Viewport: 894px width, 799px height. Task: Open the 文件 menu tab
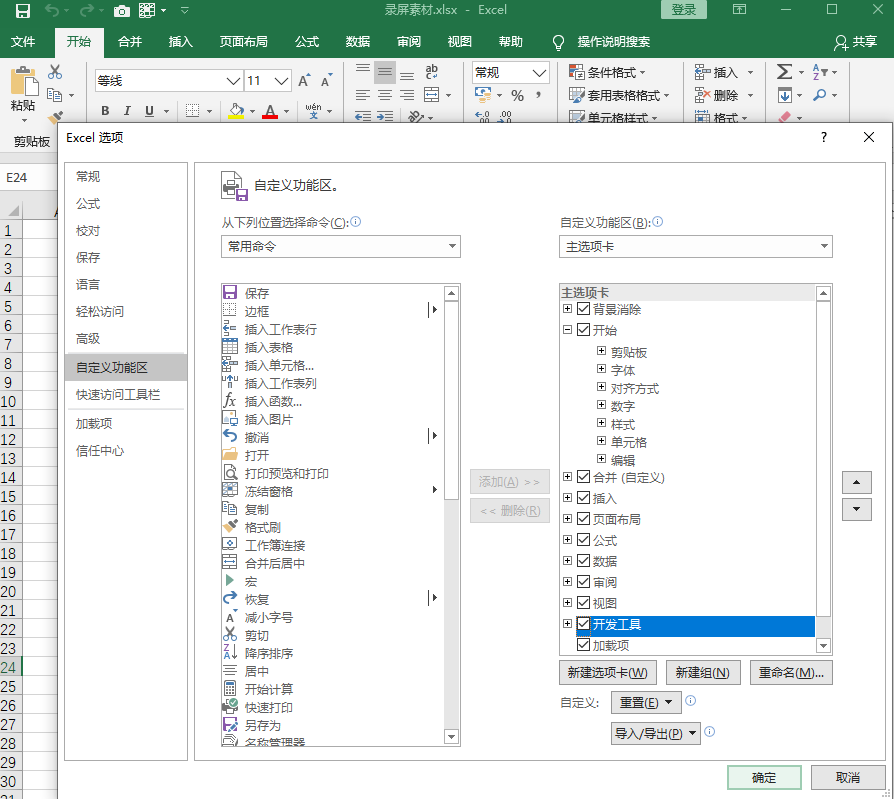[23, 42]
